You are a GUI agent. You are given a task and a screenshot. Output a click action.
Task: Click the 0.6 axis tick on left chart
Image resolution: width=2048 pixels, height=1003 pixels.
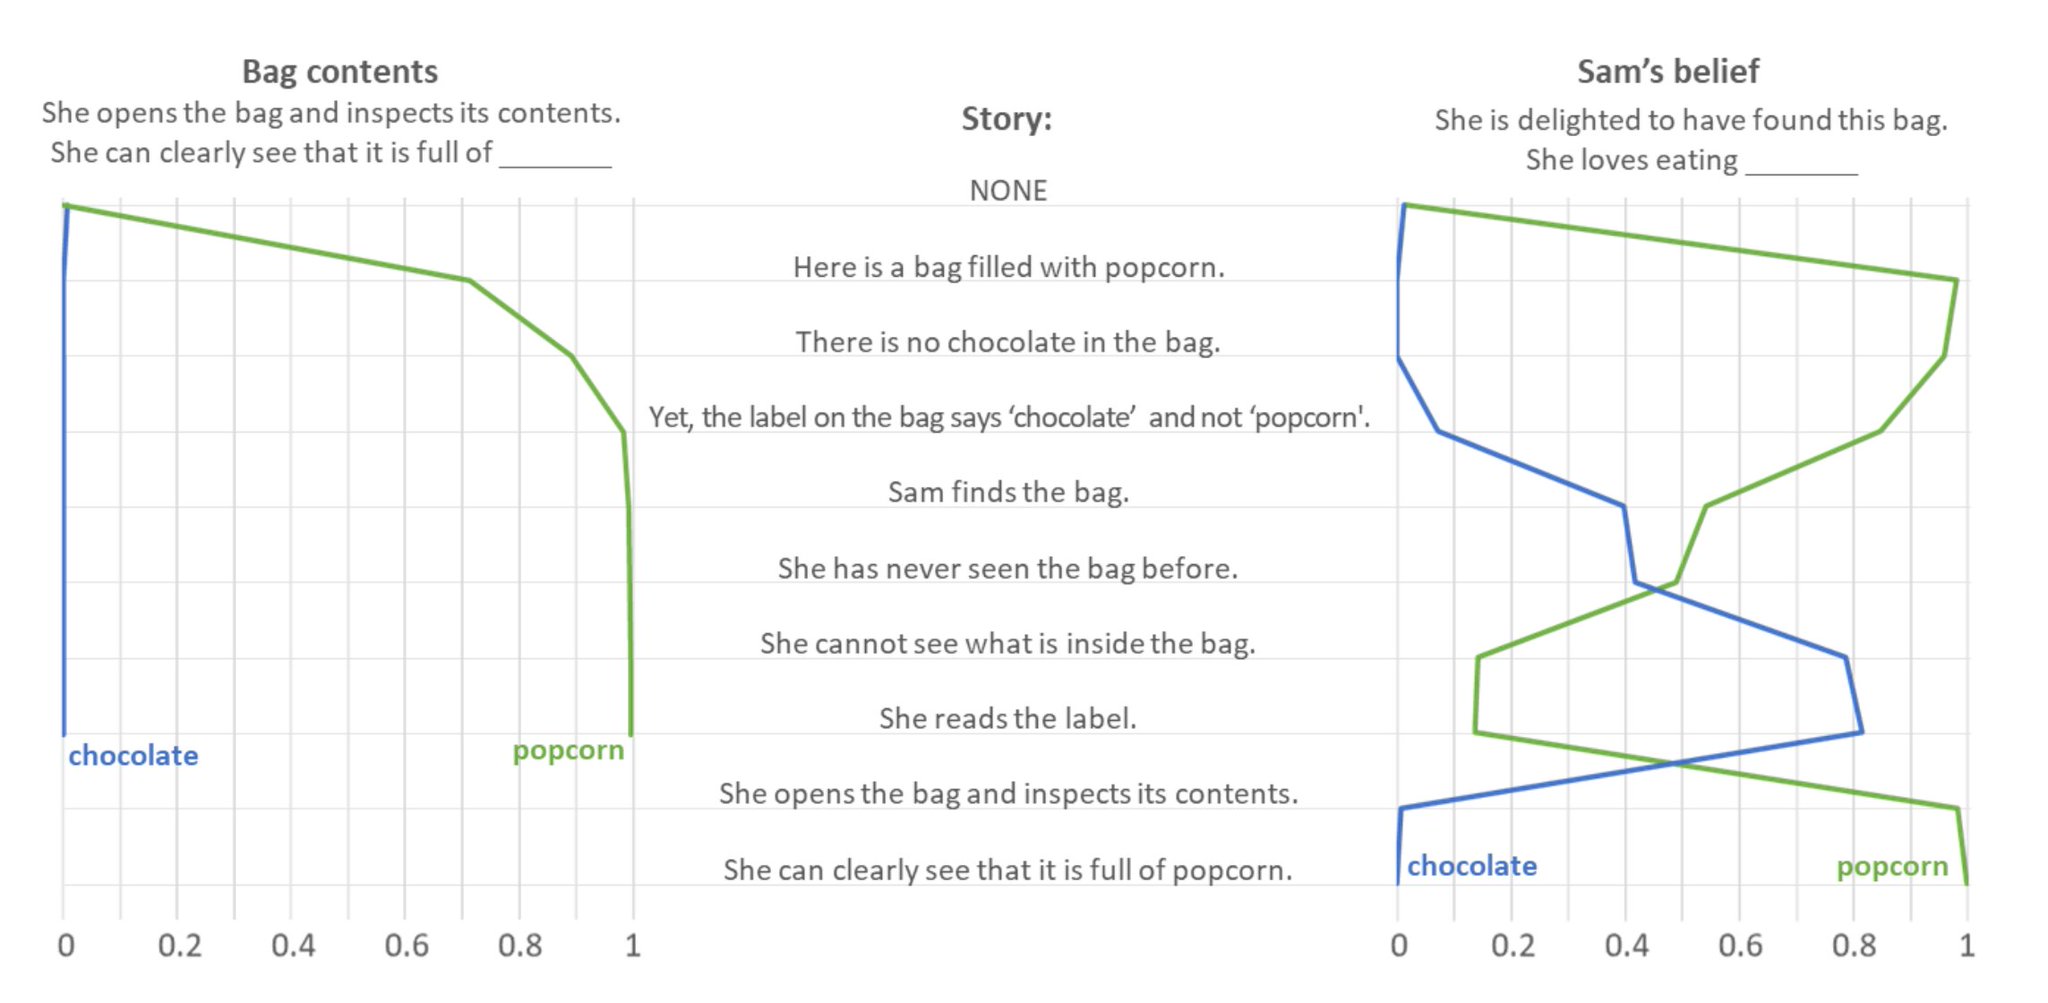click(406, 946)
